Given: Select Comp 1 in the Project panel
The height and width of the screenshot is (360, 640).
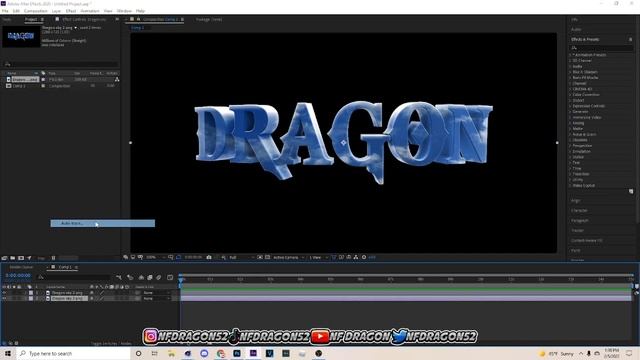Looking at the screenshot, I should 19,86.
